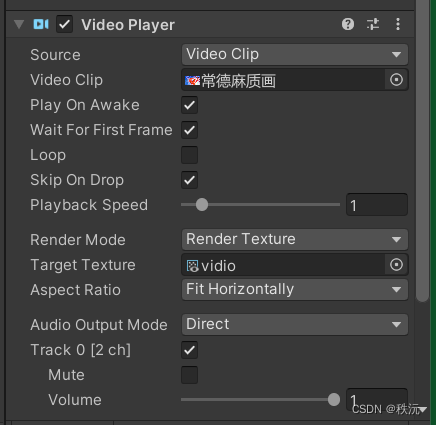Open the component presets icon
The height and width of the screenshot is (425, 436).
373,24
